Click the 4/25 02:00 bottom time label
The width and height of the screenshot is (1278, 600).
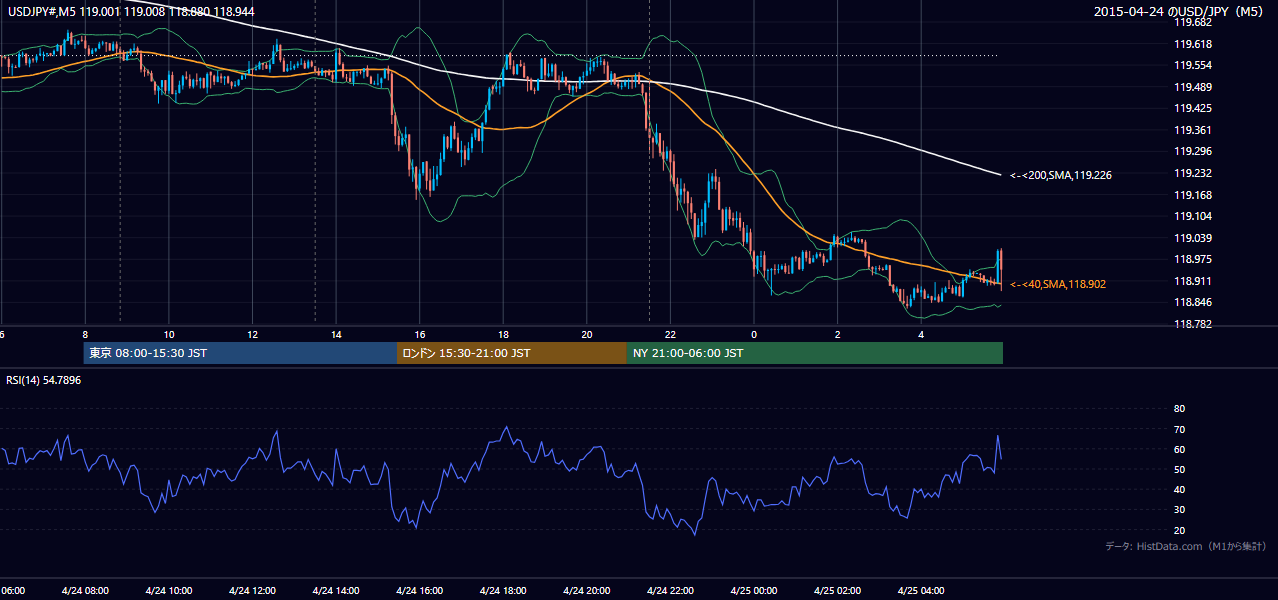(837, 590)
